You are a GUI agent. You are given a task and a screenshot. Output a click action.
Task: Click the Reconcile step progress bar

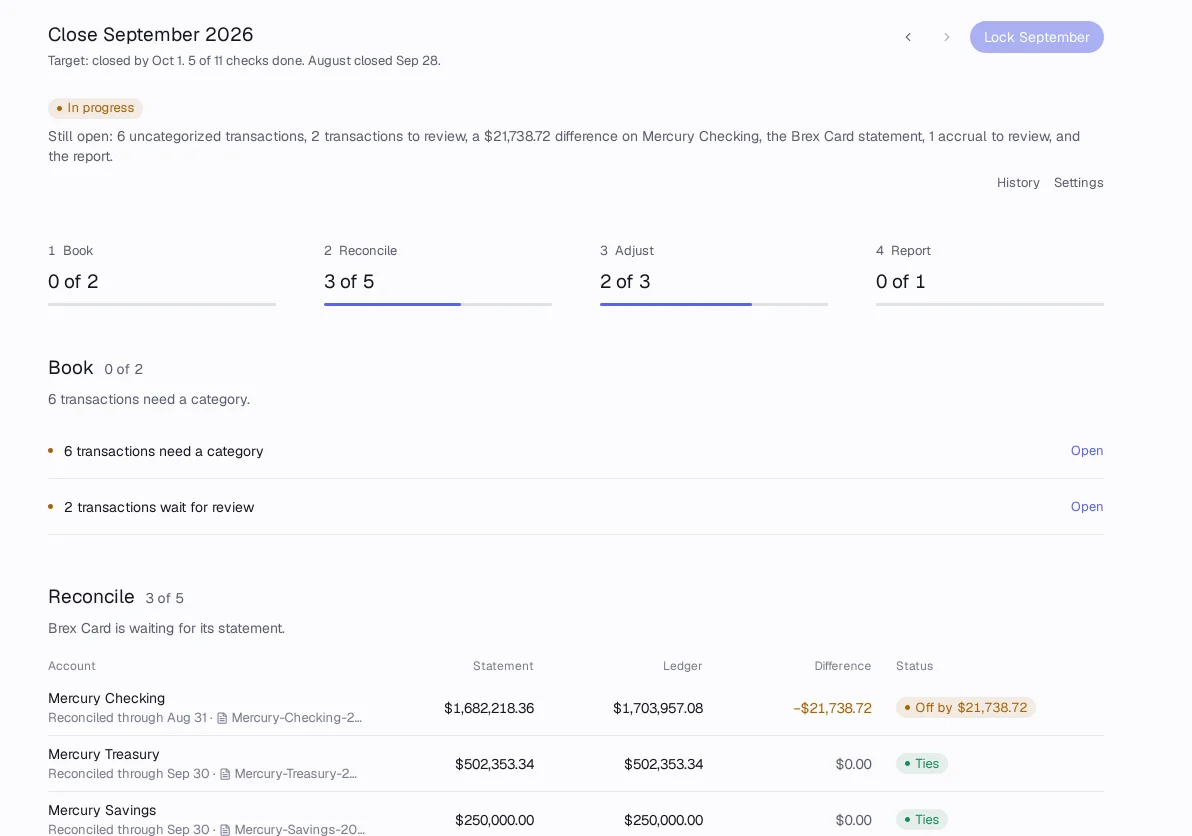click(437, 304)
